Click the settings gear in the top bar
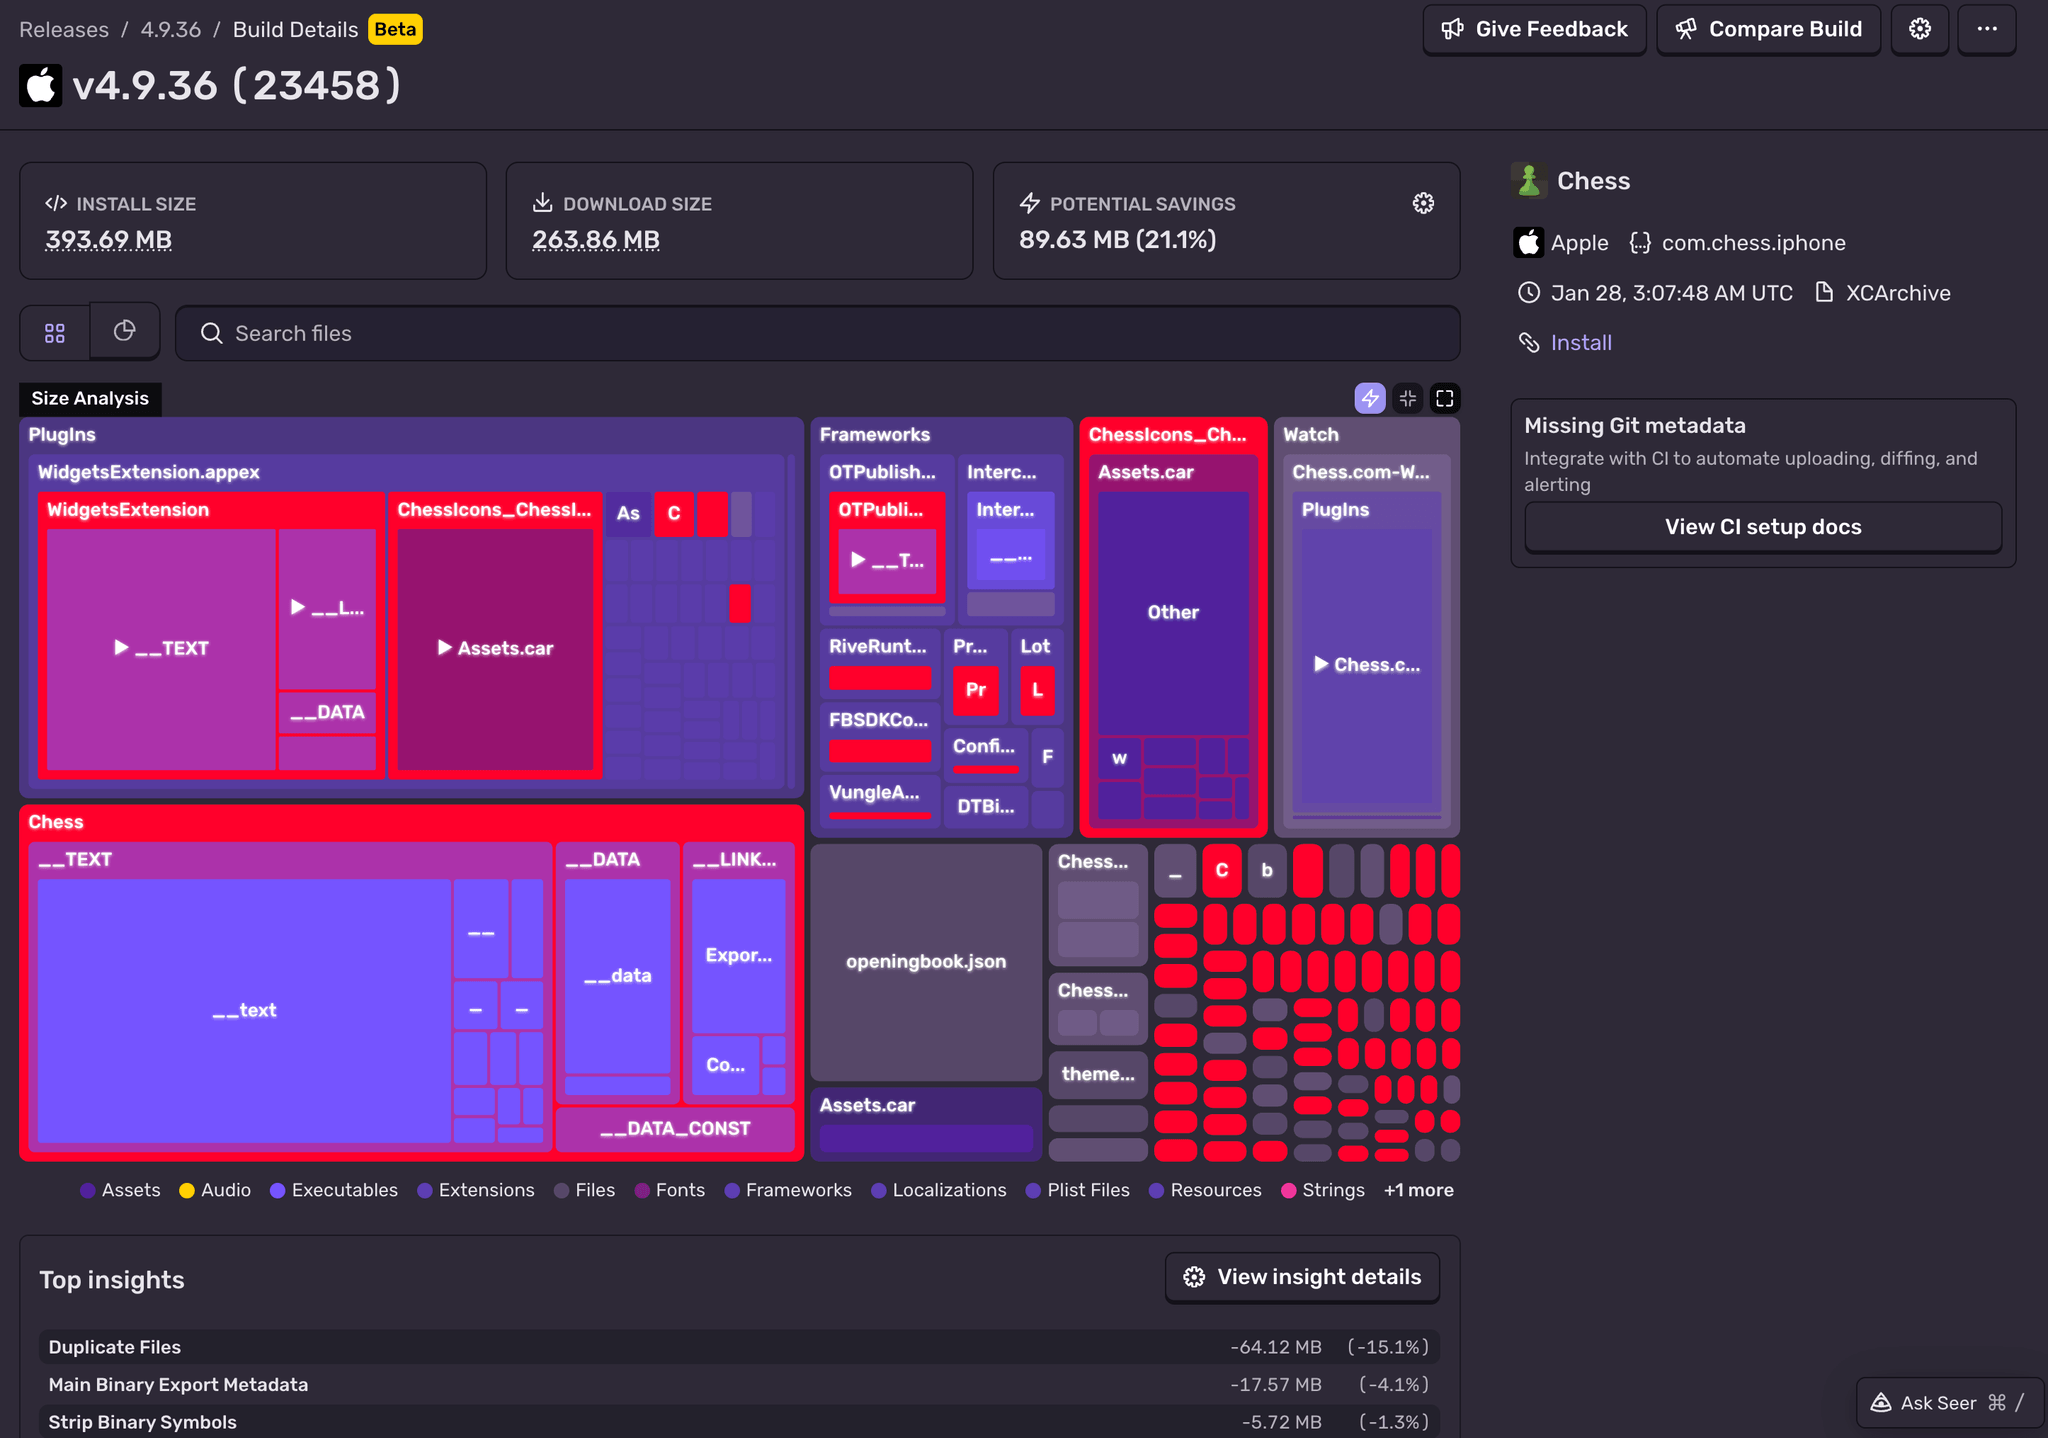The image size is (2048, 1438). tap(1920, 29)
